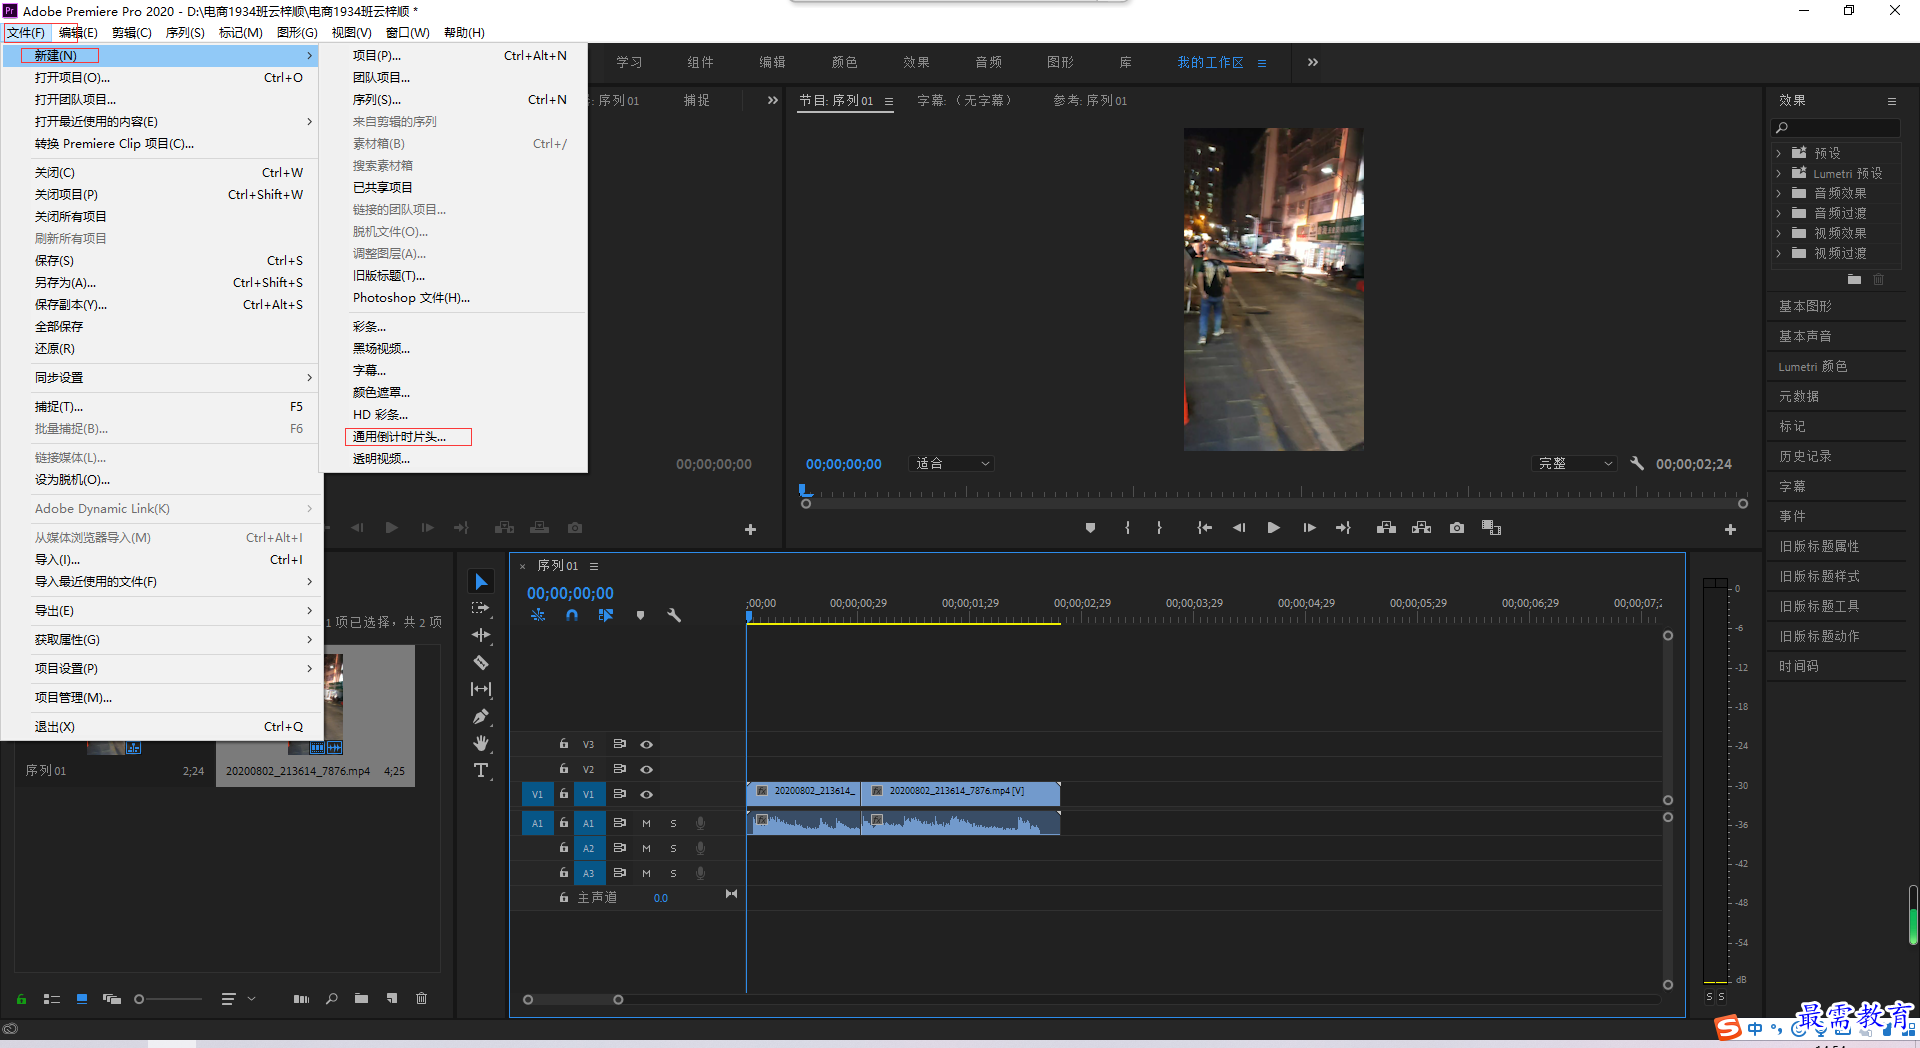Open the 历史记录 panel
The width and height of the screenshot is (1920, 1048).
[1805, 456]
